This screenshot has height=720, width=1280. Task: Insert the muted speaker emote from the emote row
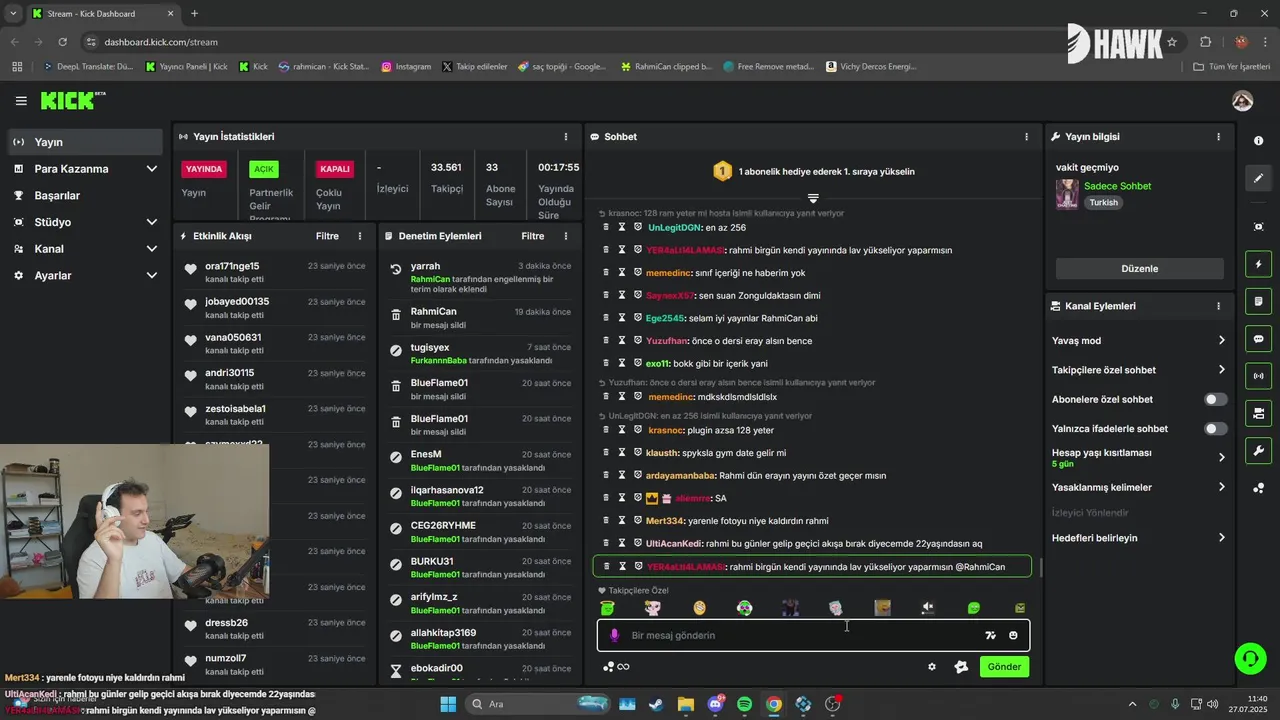[928, 608]
